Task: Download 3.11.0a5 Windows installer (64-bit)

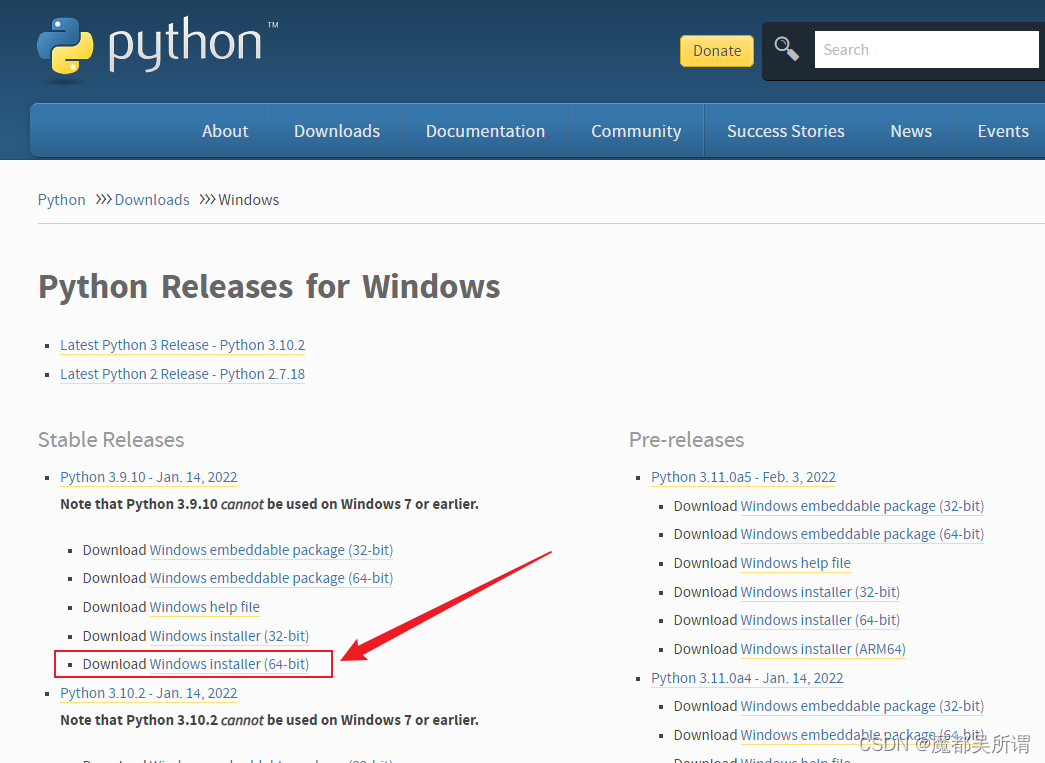Action: [820, 620]
